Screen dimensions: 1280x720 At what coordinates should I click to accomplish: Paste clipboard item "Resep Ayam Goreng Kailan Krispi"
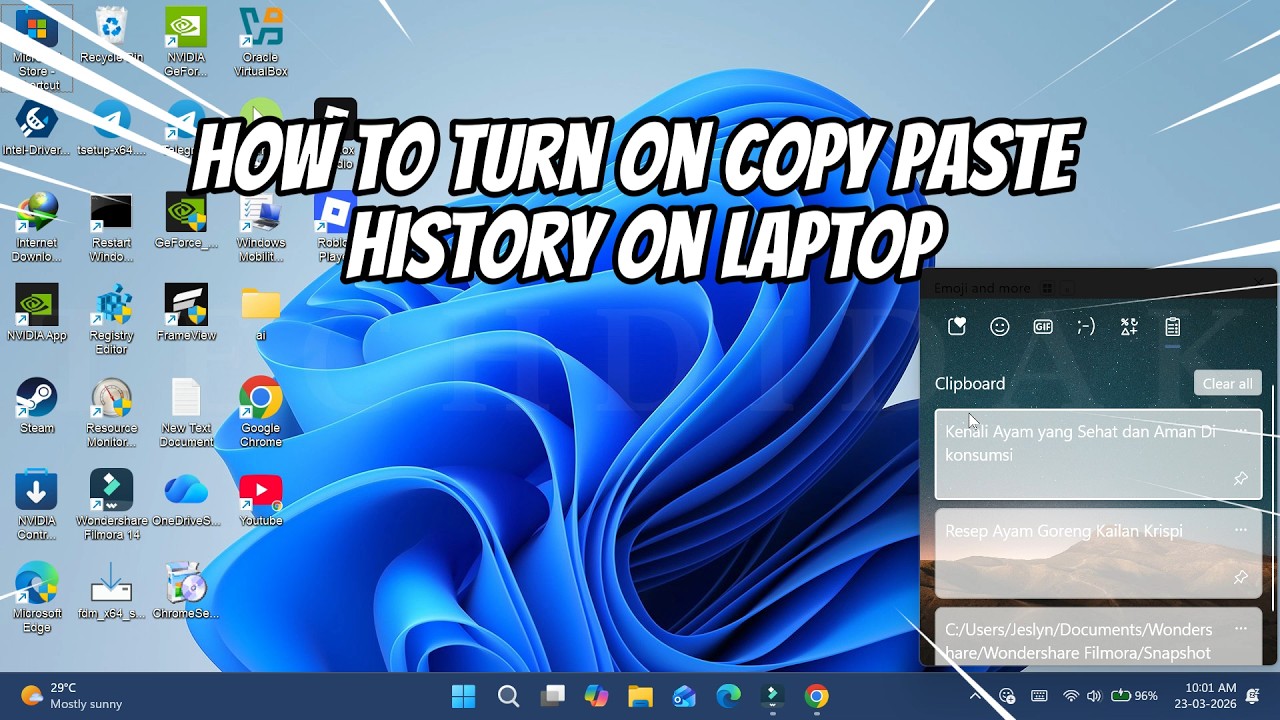pos(1098,553)
